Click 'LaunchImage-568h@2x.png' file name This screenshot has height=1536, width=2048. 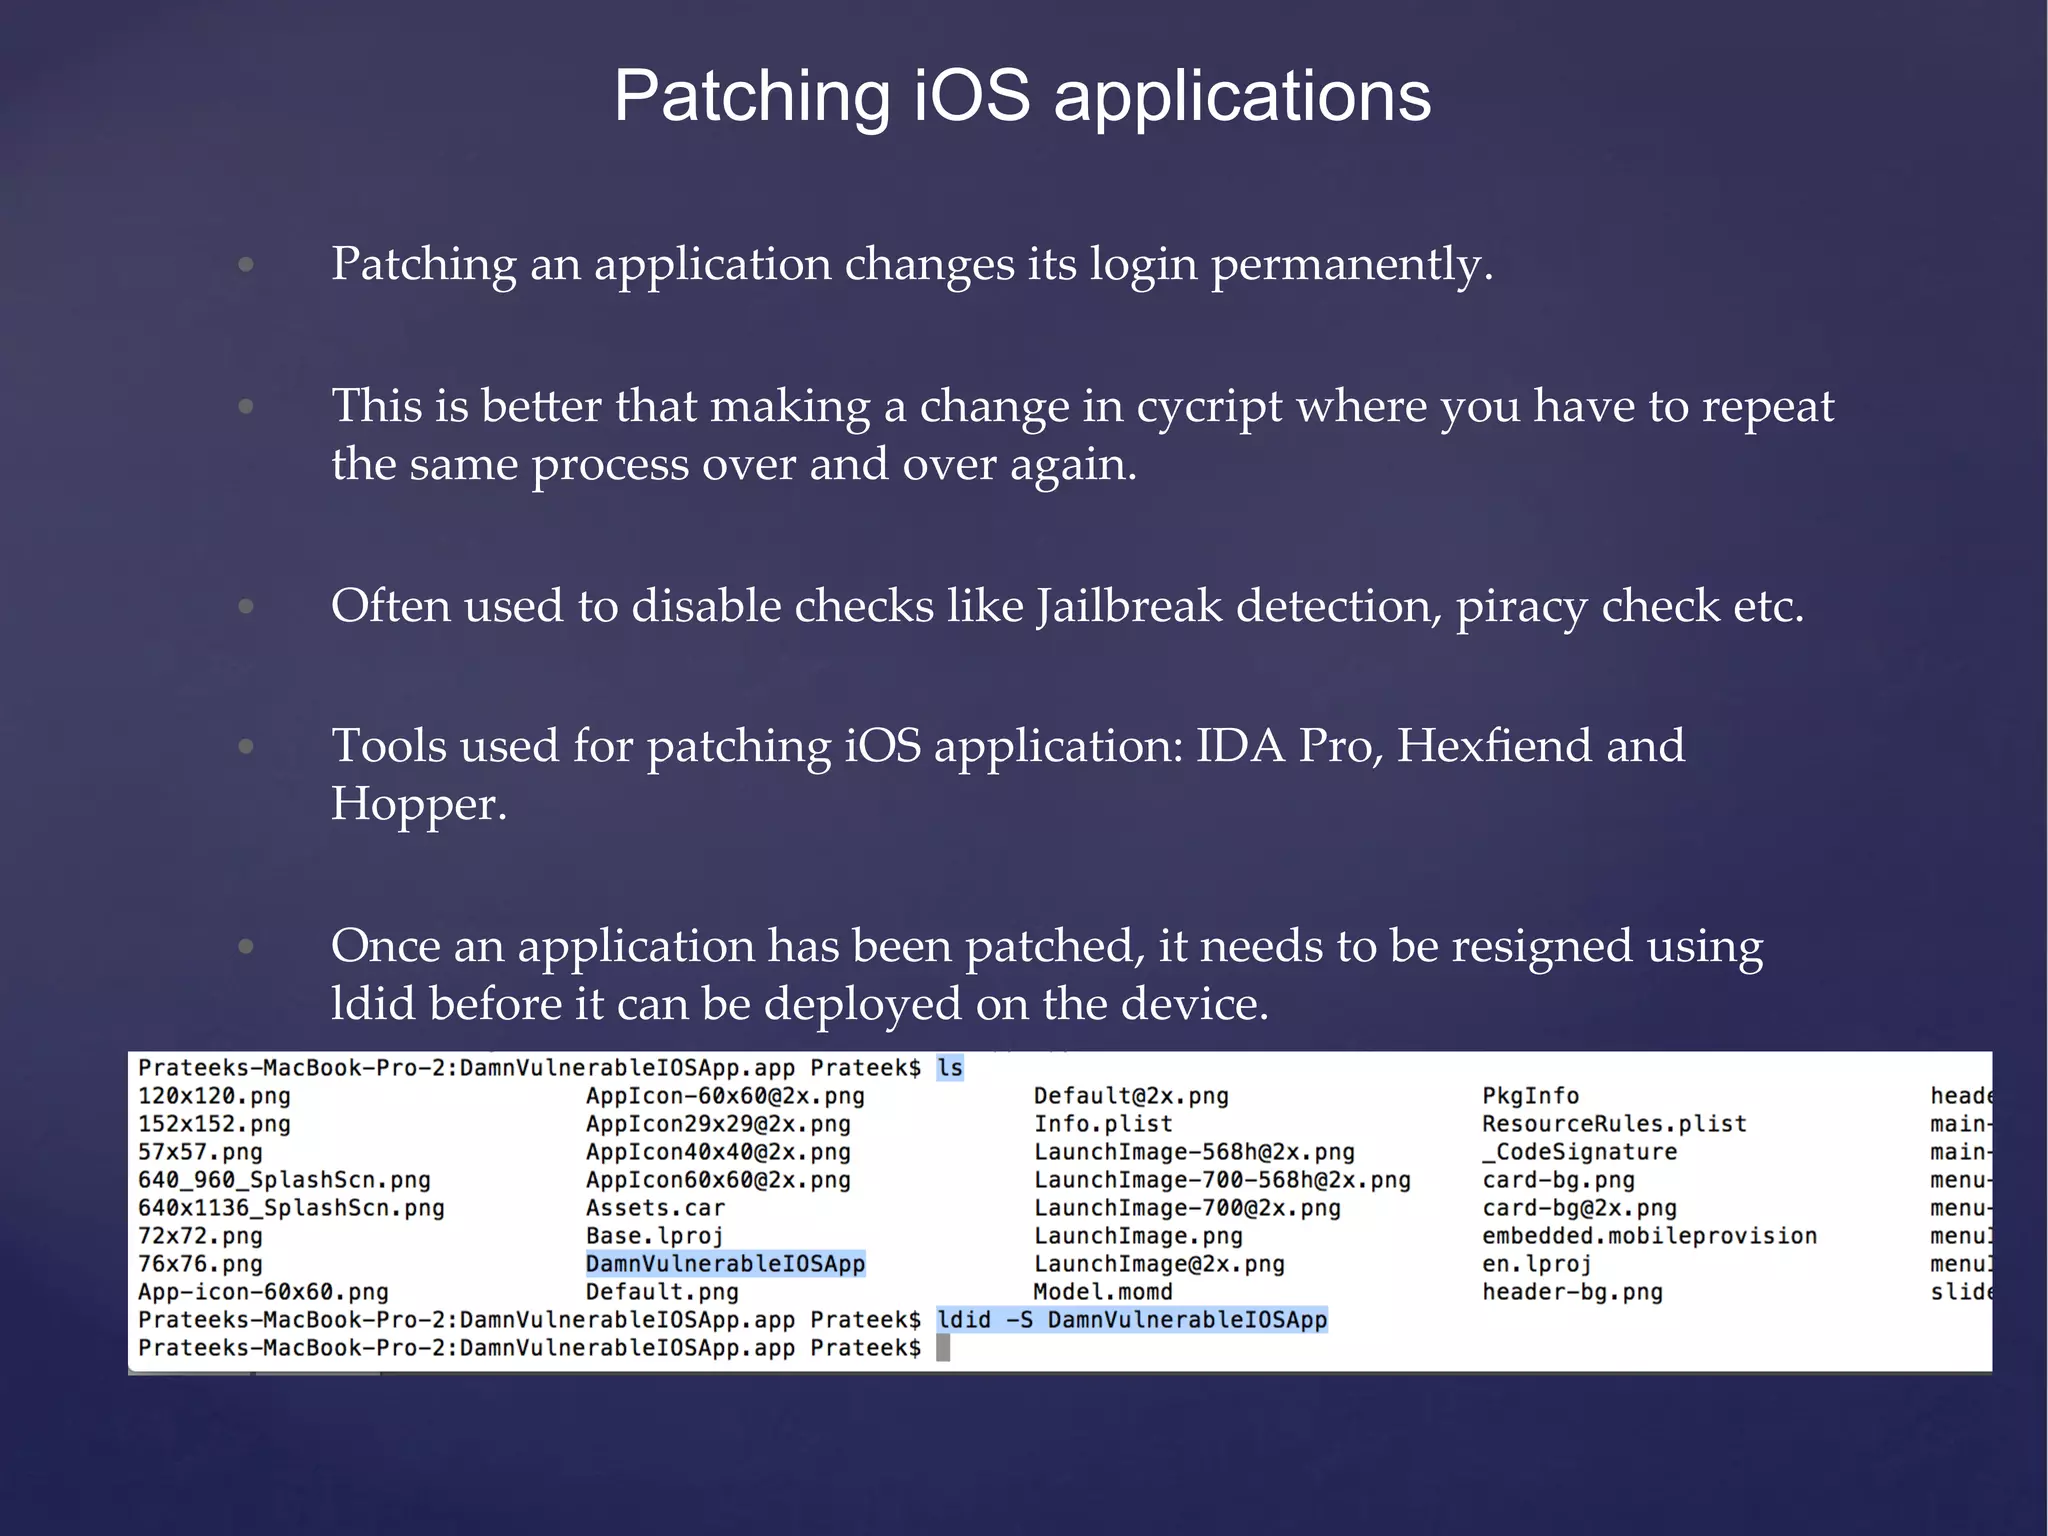pos(1194,1152)
